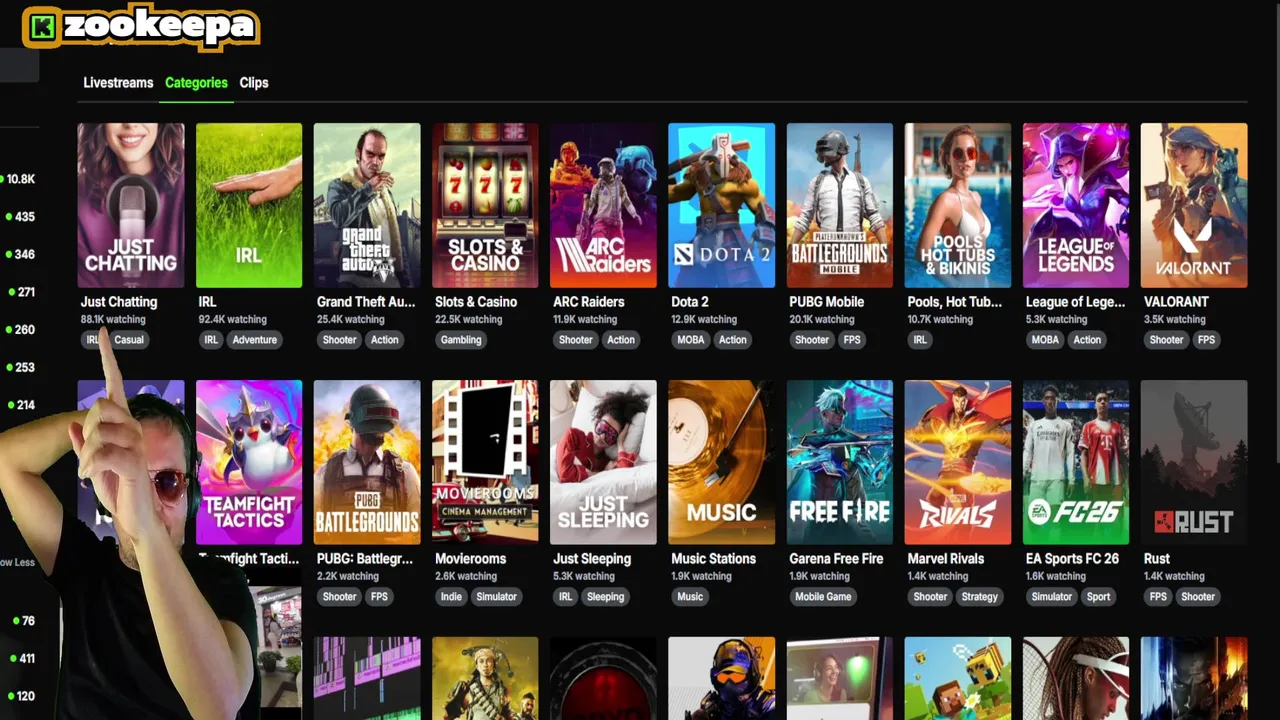
Task: Click the PUBG Mobile title link
Action: click(x=827, y=302)
